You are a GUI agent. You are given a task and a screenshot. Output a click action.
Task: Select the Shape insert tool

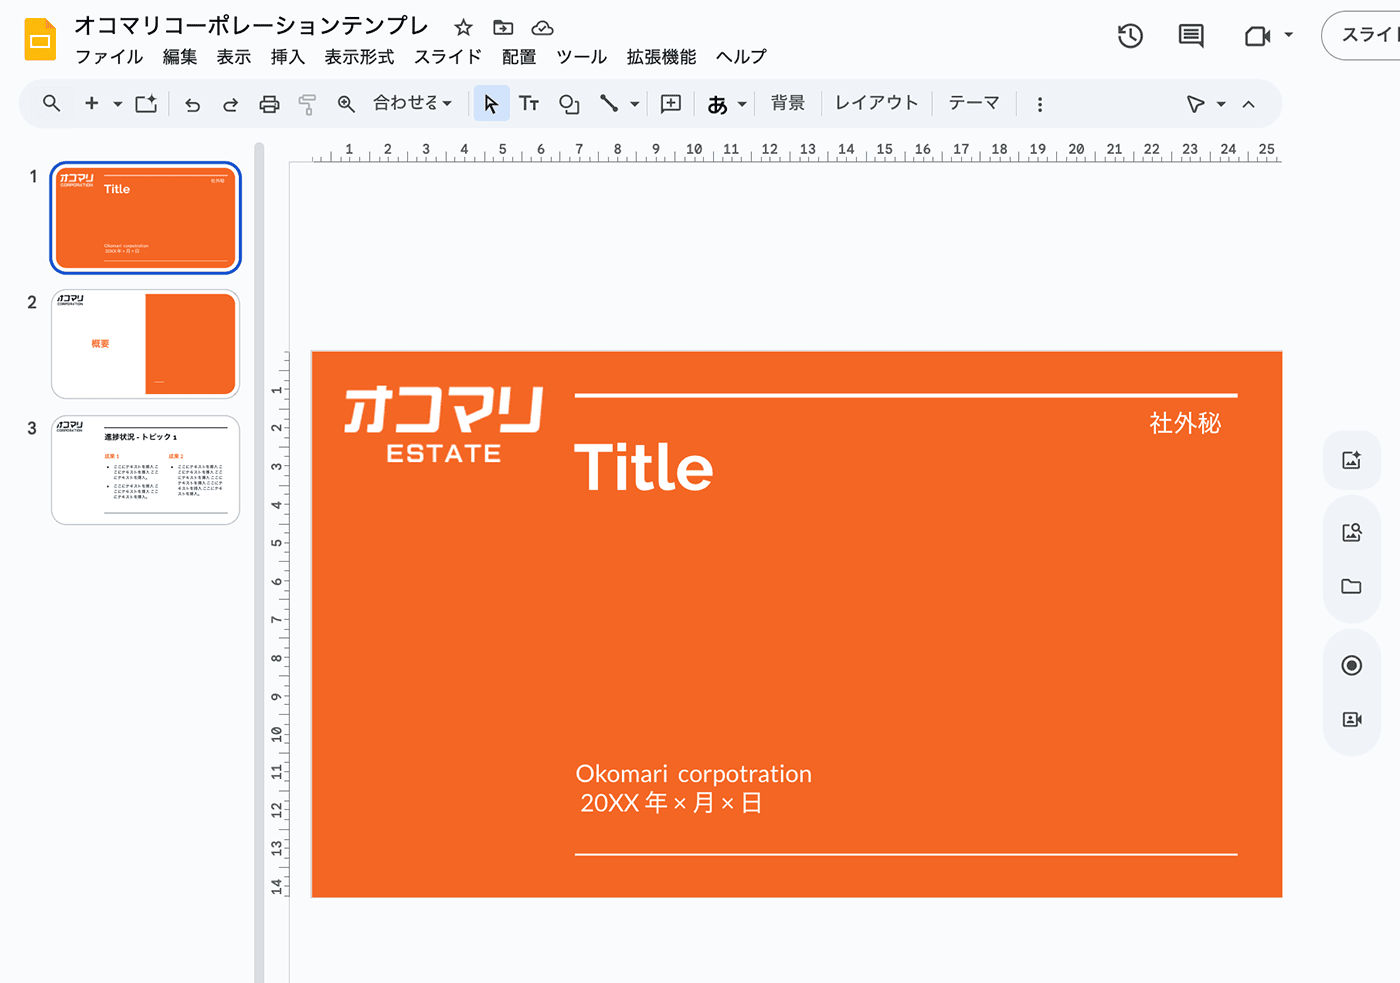[569, 104]
